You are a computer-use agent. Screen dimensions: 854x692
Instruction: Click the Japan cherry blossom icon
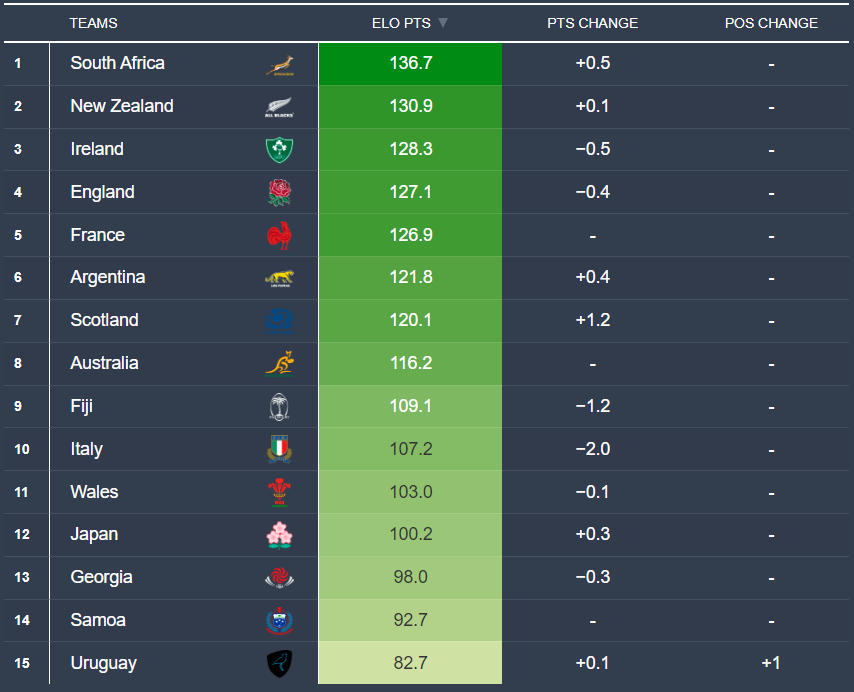pyautogui.click(x=279, y=535)
